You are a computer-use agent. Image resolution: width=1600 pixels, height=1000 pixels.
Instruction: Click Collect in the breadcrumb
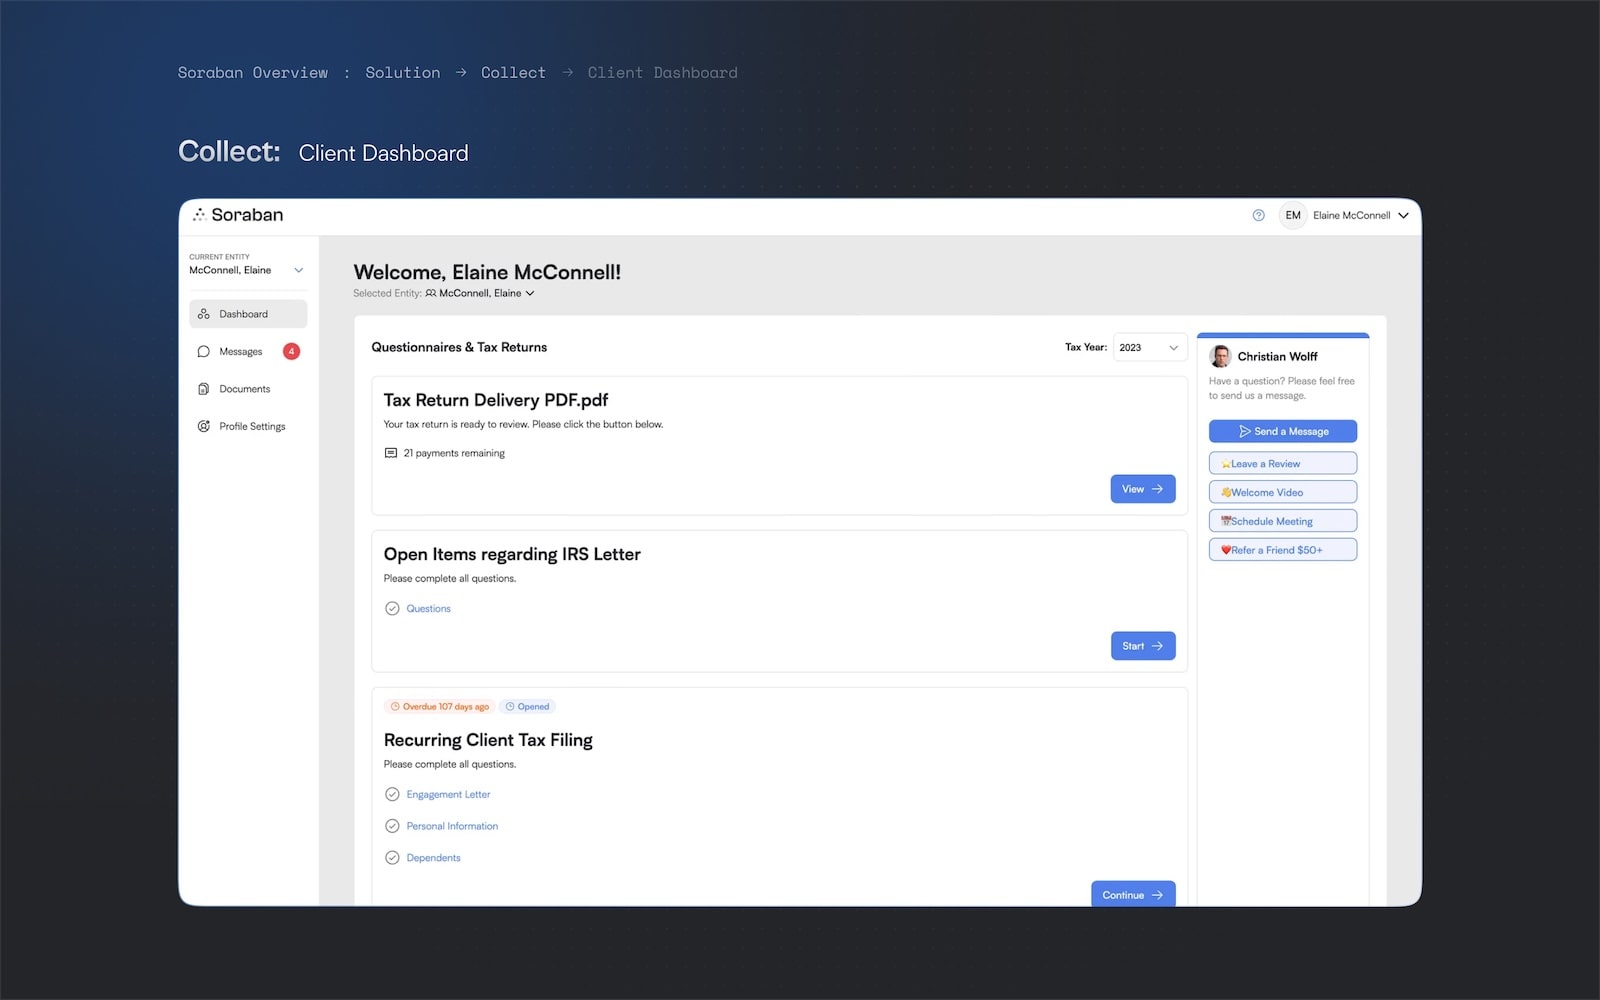tap(513, 73)
